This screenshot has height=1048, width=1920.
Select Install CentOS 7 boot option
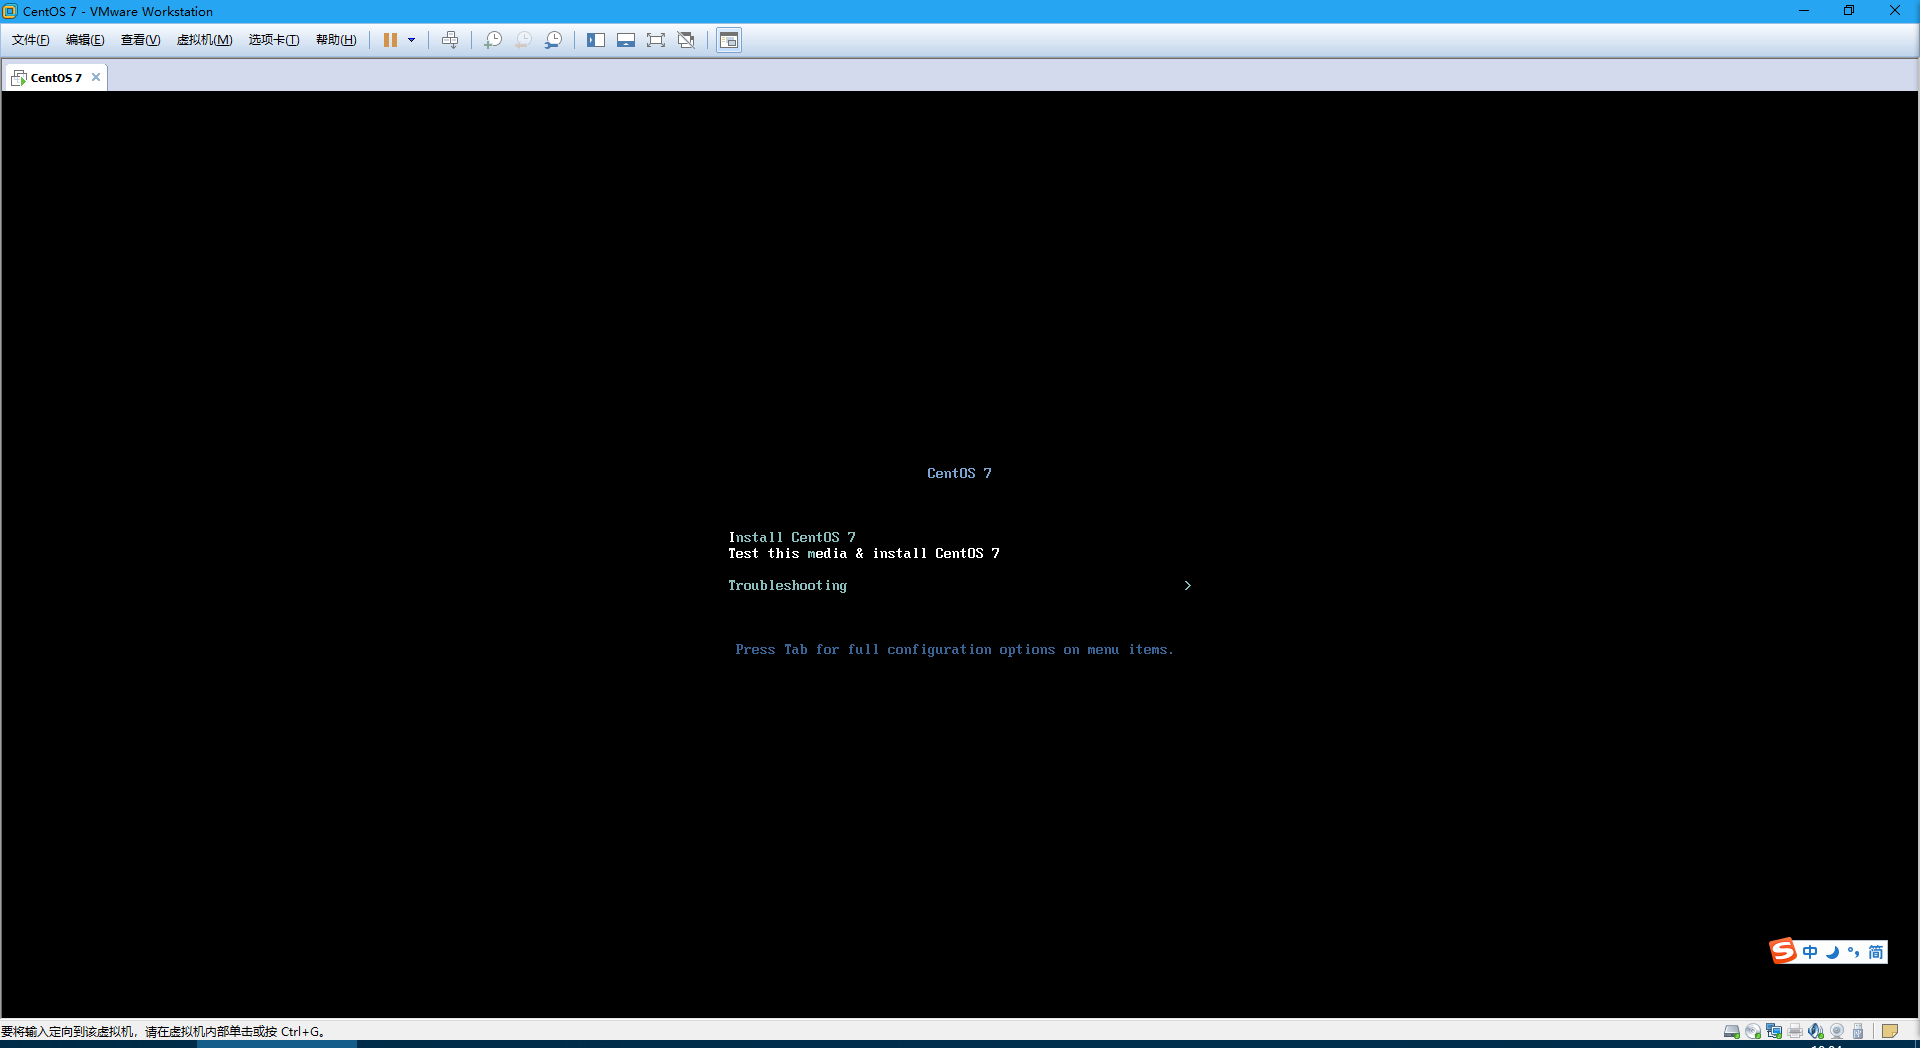tap(792, 537)
